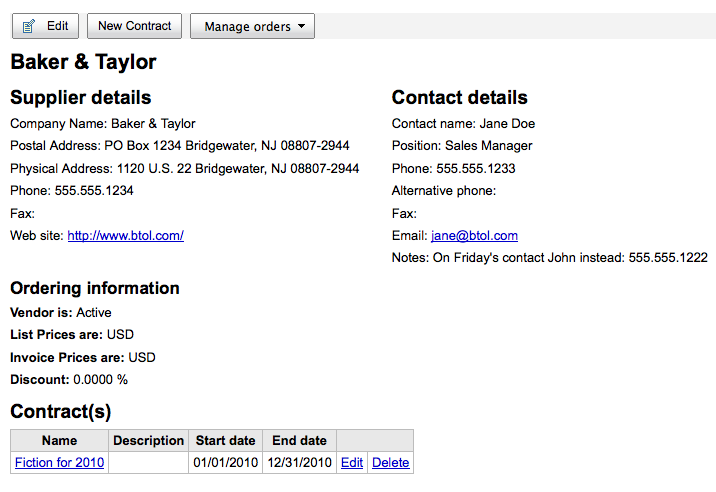Expand the Manage orders dropdown
The image size is (716, 492).
pos(253,26)
